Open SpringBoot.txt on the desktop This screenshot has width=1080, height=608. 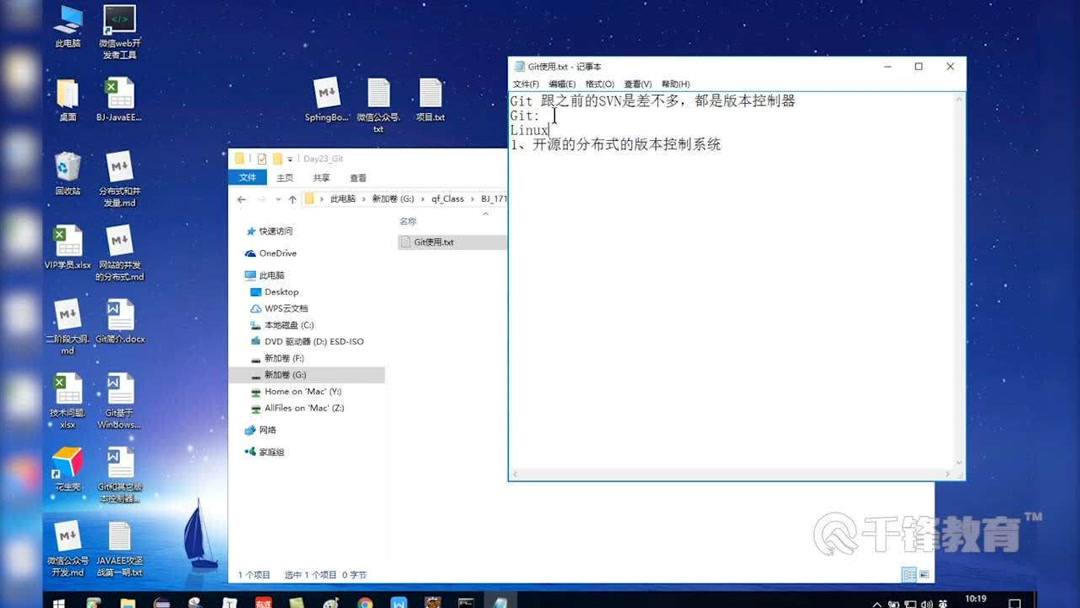coord(327,95)
